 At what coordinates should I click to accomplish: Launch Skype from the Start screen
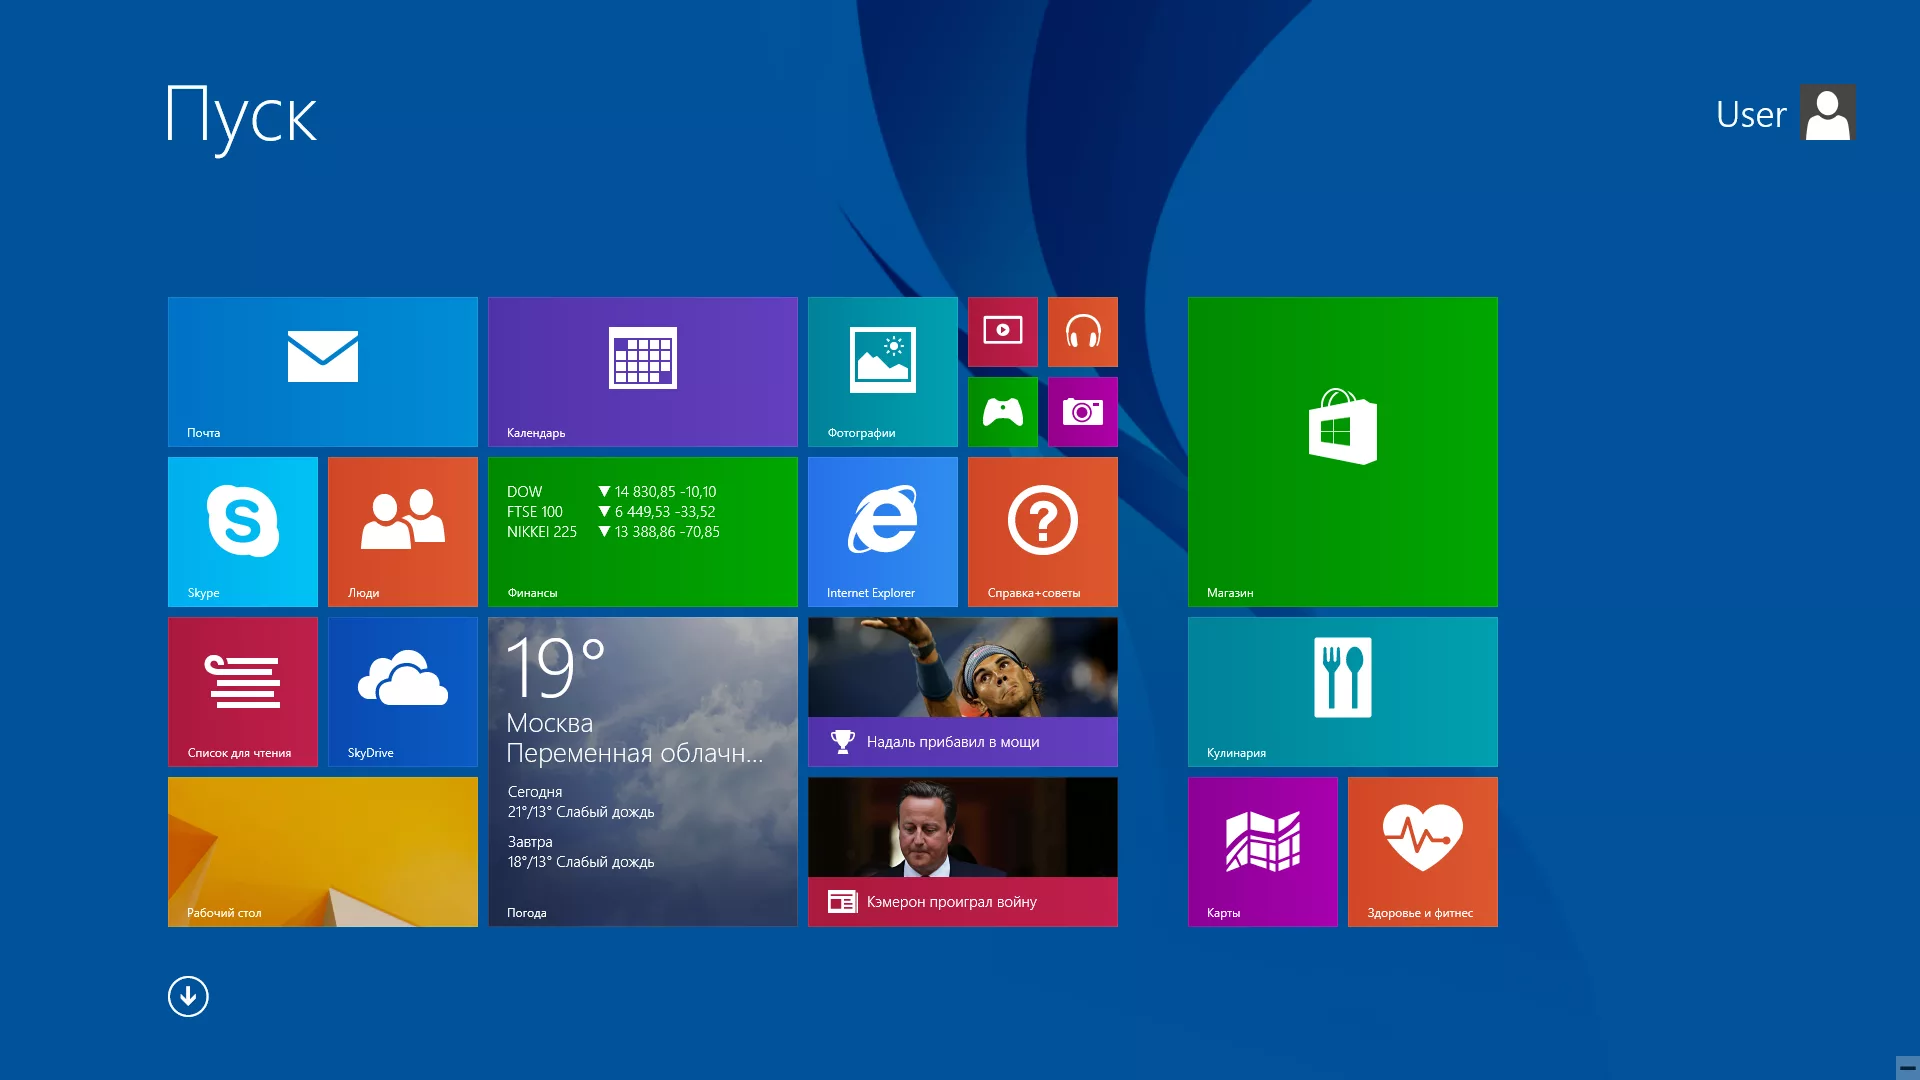pos(242,531)
